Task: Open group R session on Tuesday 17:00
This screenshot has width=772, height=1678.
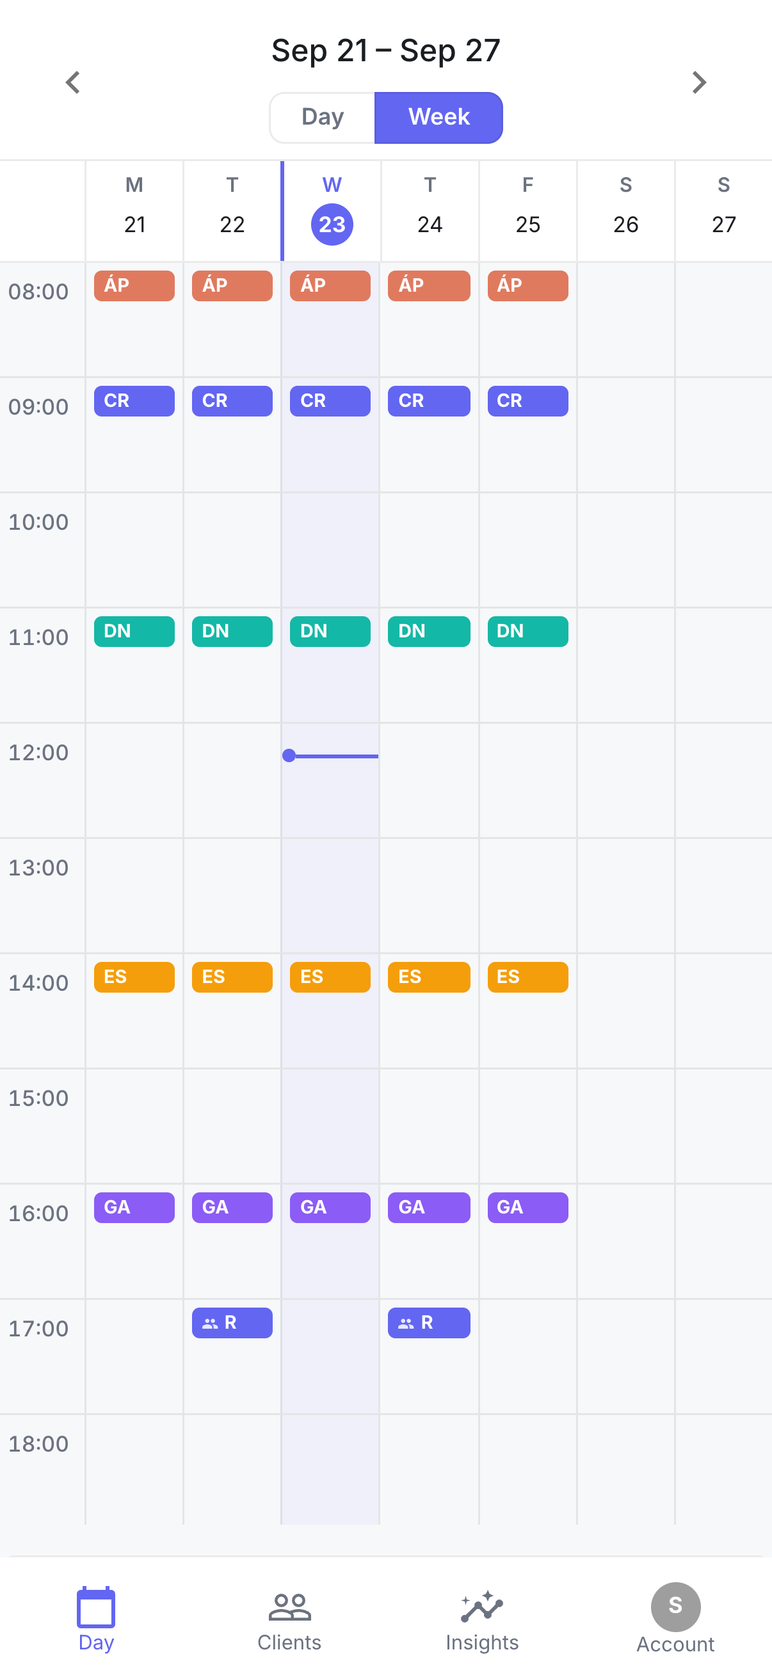Action: (x=232, y=1323)
